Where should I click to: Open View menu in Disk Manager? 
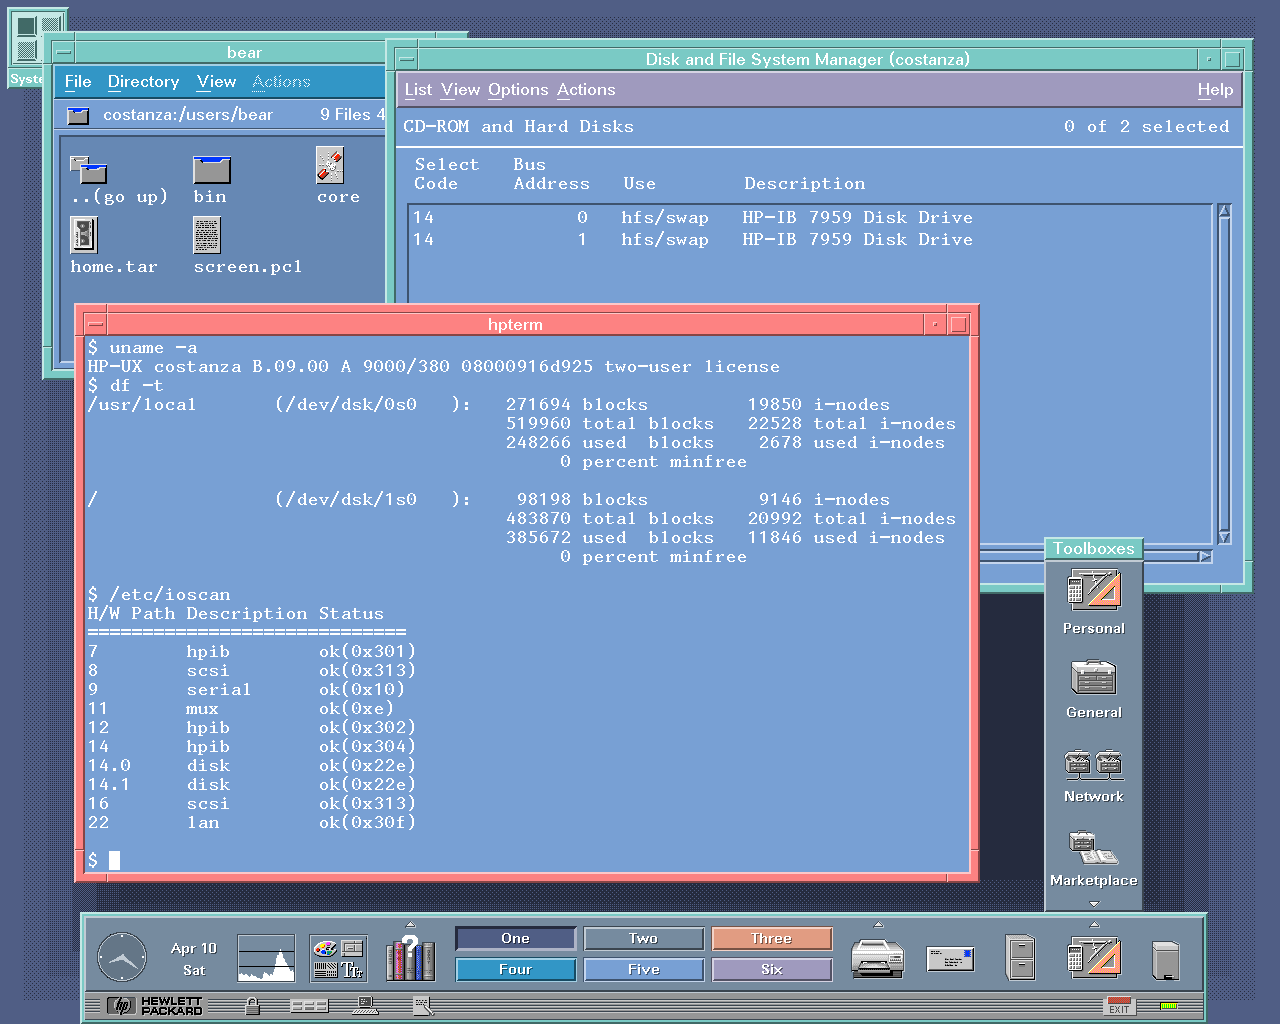pos(460,90)
